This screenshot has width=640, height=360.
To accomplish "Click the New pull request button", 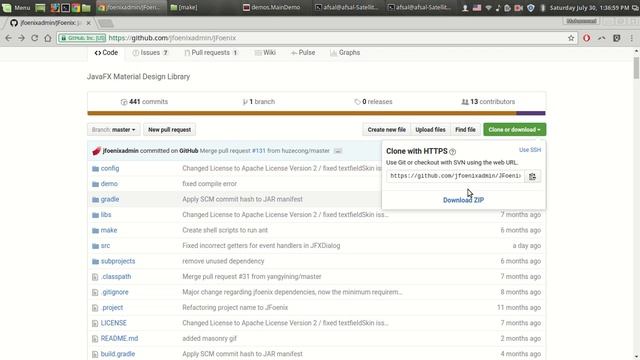I will (169, 130).
